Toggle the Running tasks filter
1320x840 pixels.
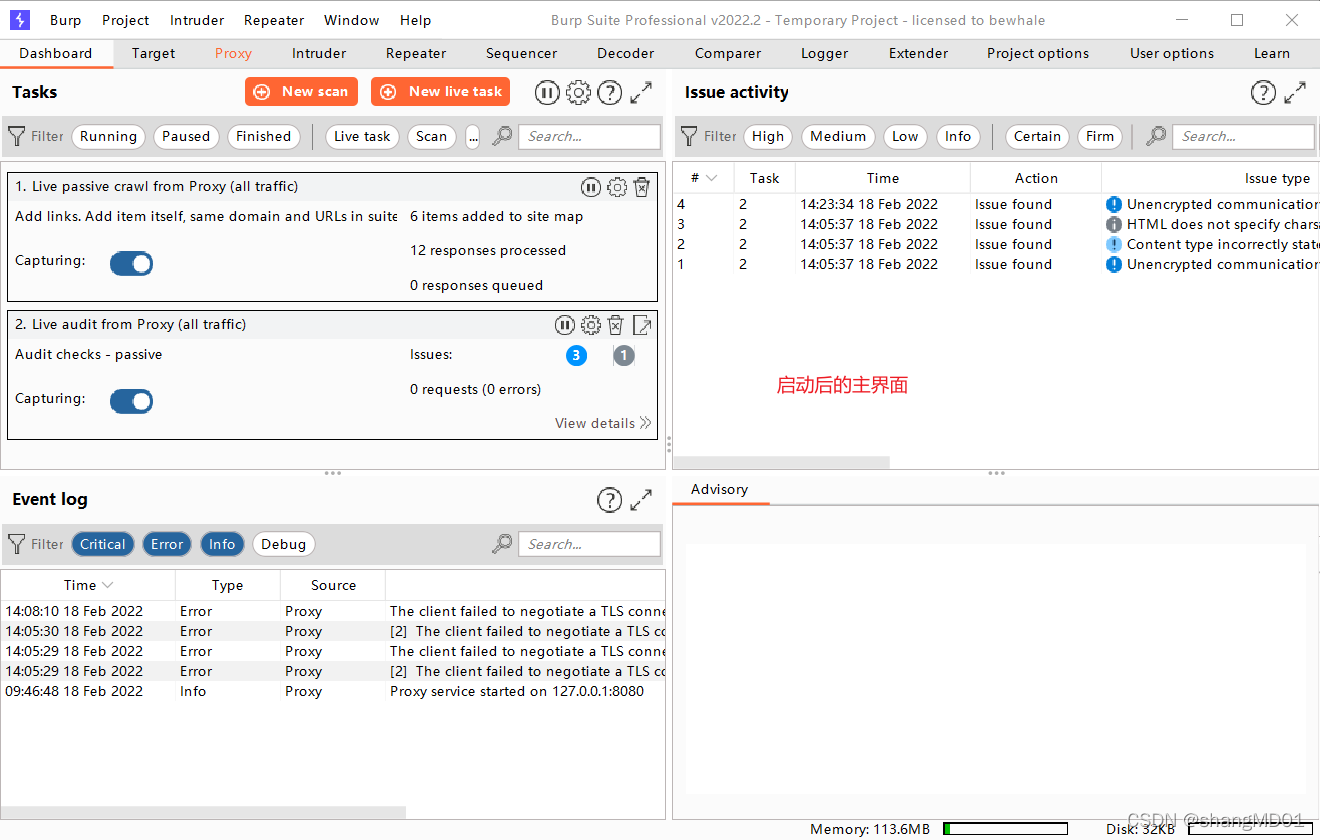click(x=108, y=137)
